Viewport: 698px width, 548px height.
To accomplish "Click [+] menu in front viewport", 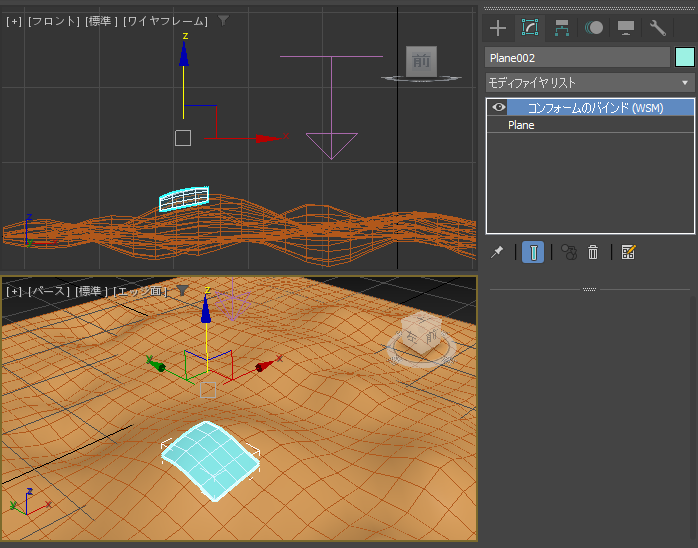I will (14, 21).
